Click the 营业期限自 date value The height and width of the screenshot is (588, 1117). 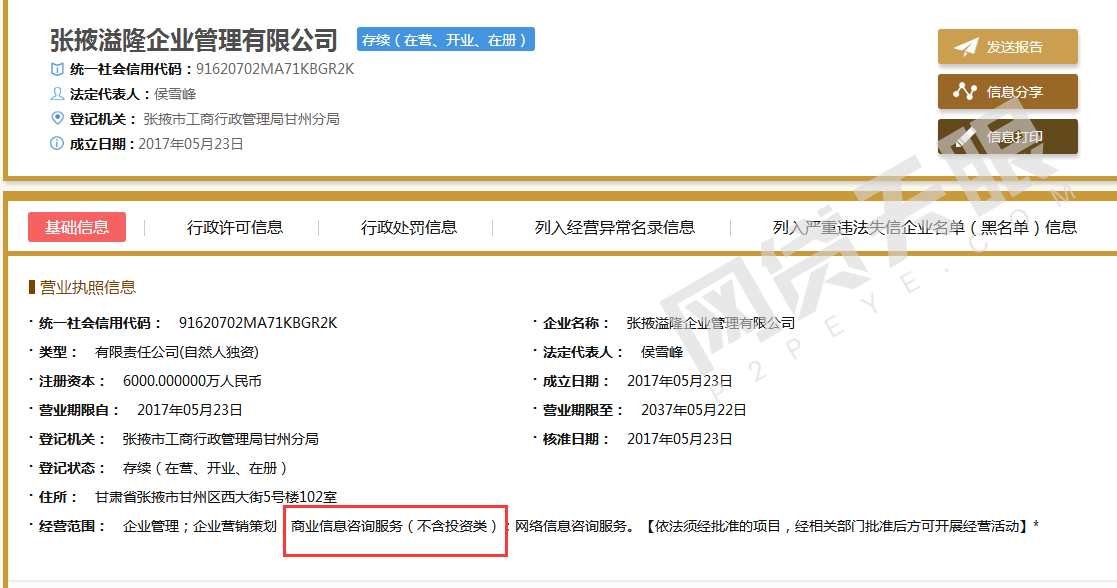[189, 410]
